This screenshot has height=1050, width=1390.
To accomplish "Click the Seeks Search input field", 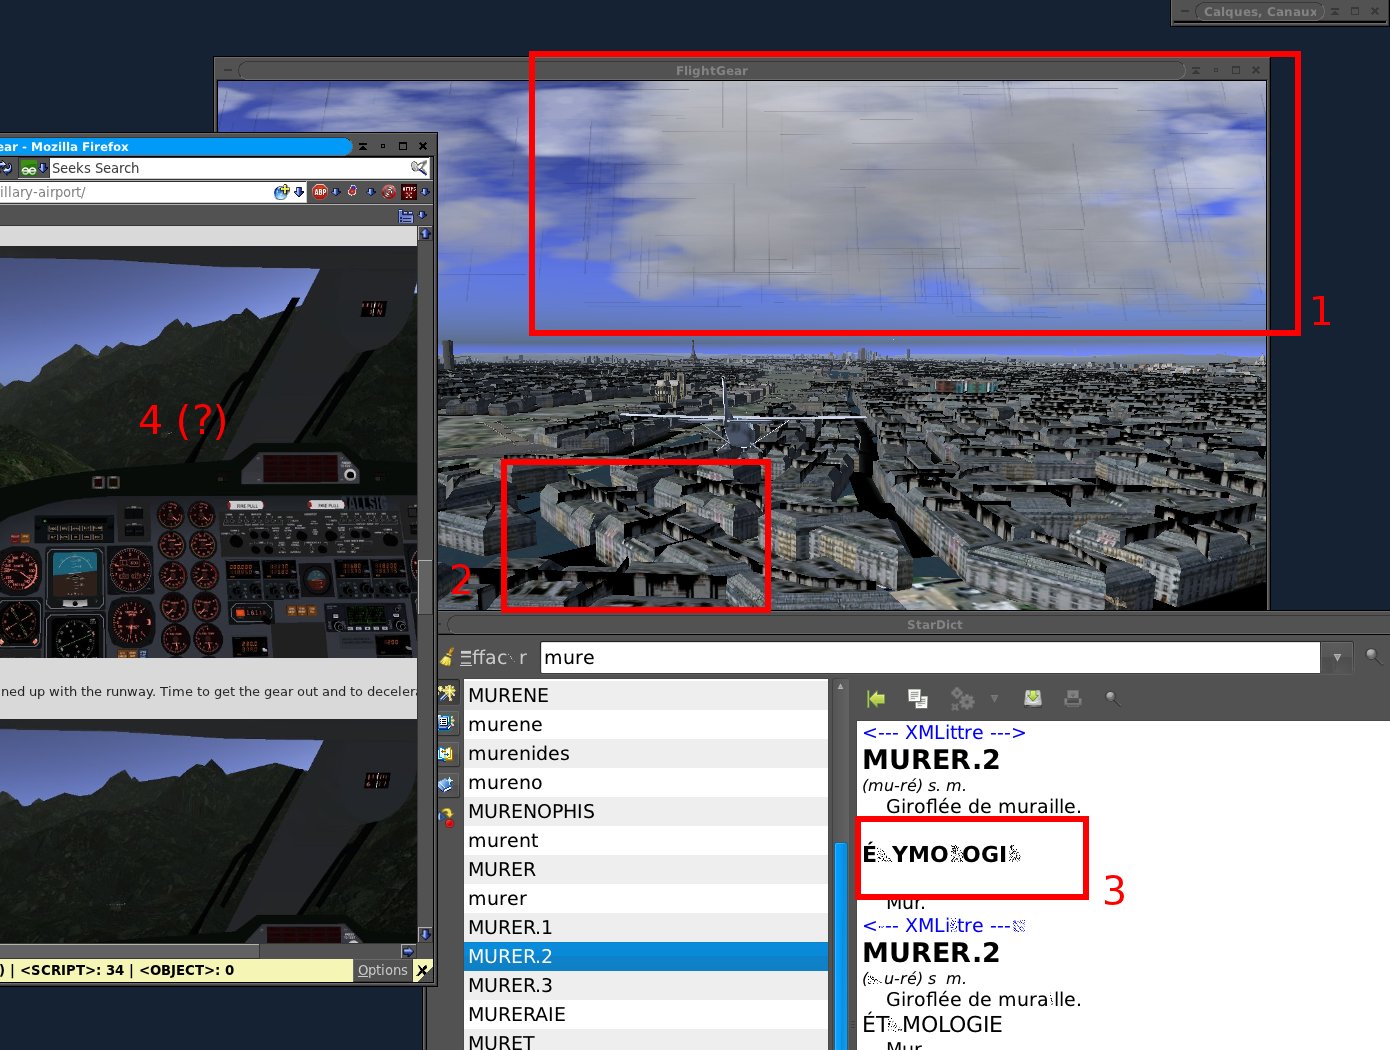I will (225, 168).
